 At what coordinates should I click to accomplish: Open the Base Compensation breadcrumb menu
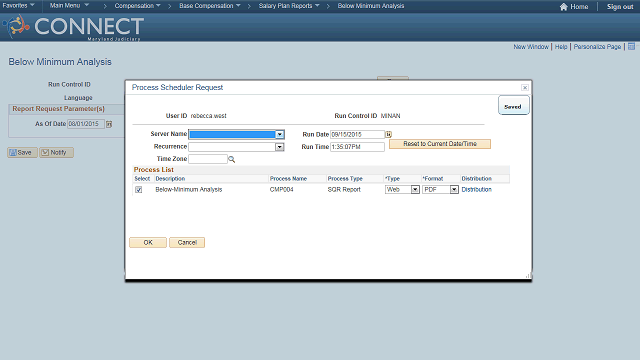210,6
